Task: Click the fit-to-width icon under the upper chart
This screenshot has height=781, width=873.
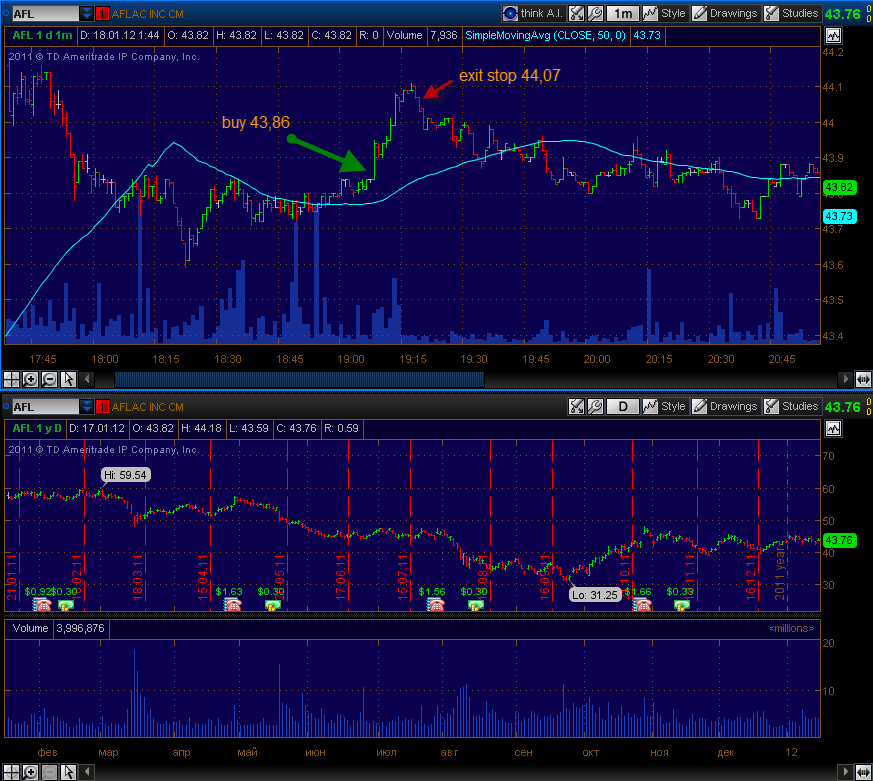Action: point(863,380)
